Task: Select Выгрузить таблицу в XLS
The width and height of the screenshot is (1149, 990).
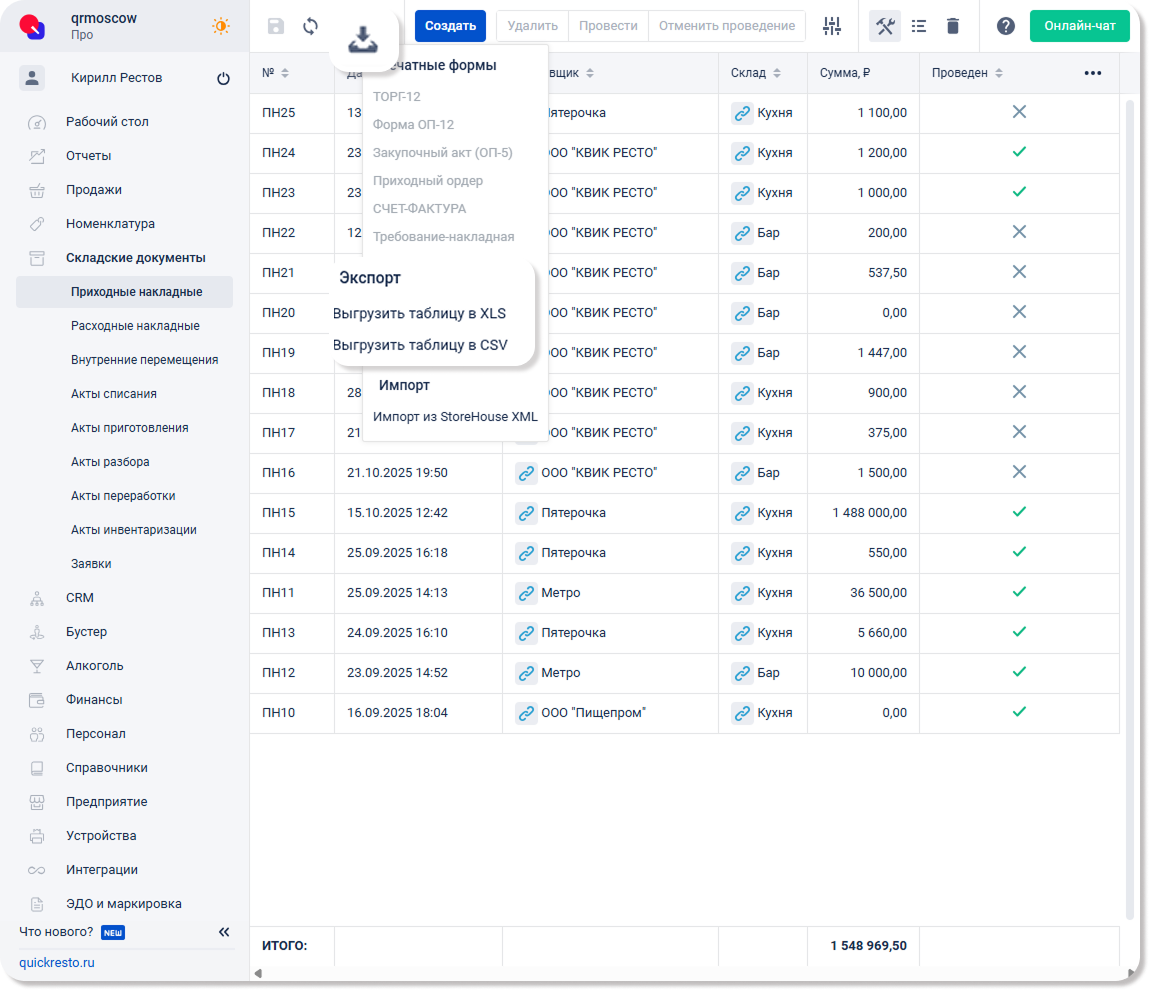Action: coord(420,313)
